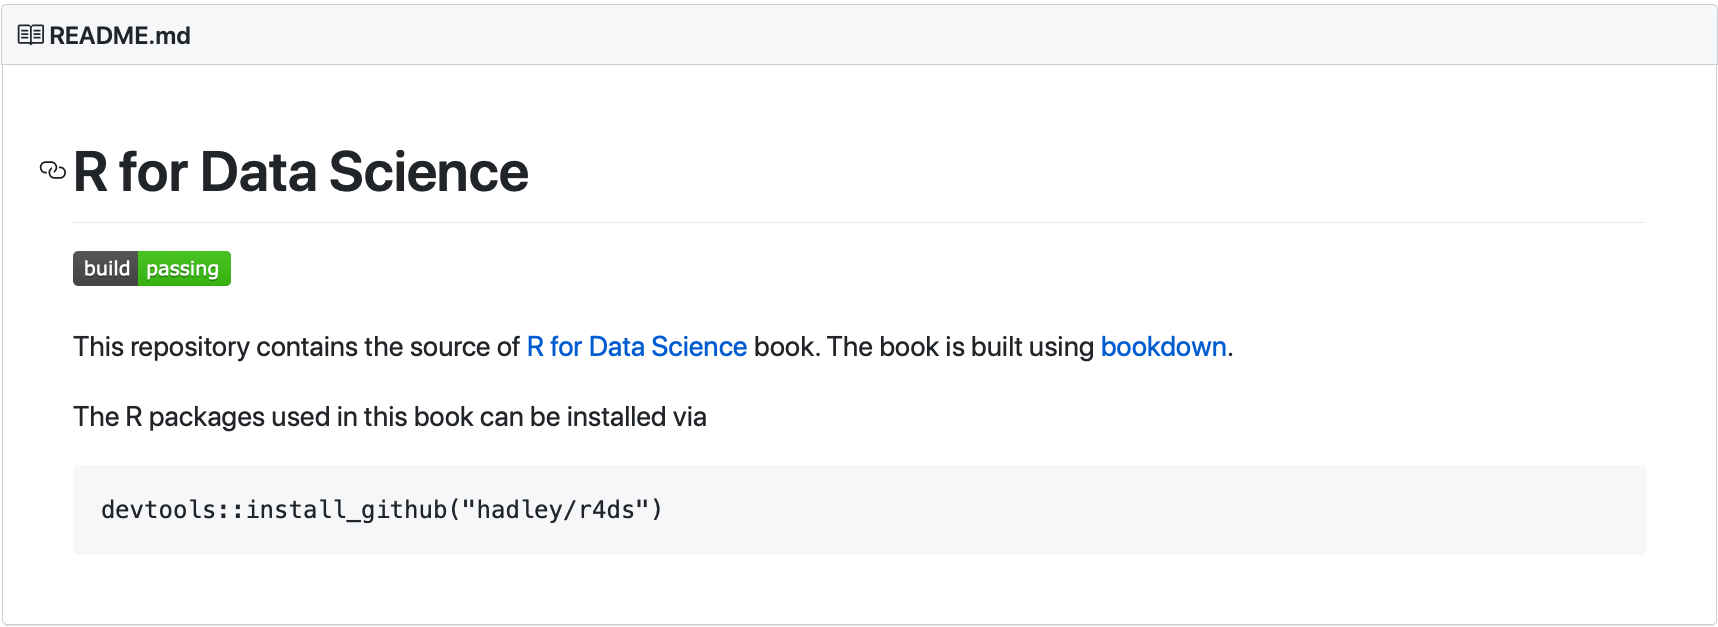
Task: Click the divider line under the heading
Action: pos(858,222)
